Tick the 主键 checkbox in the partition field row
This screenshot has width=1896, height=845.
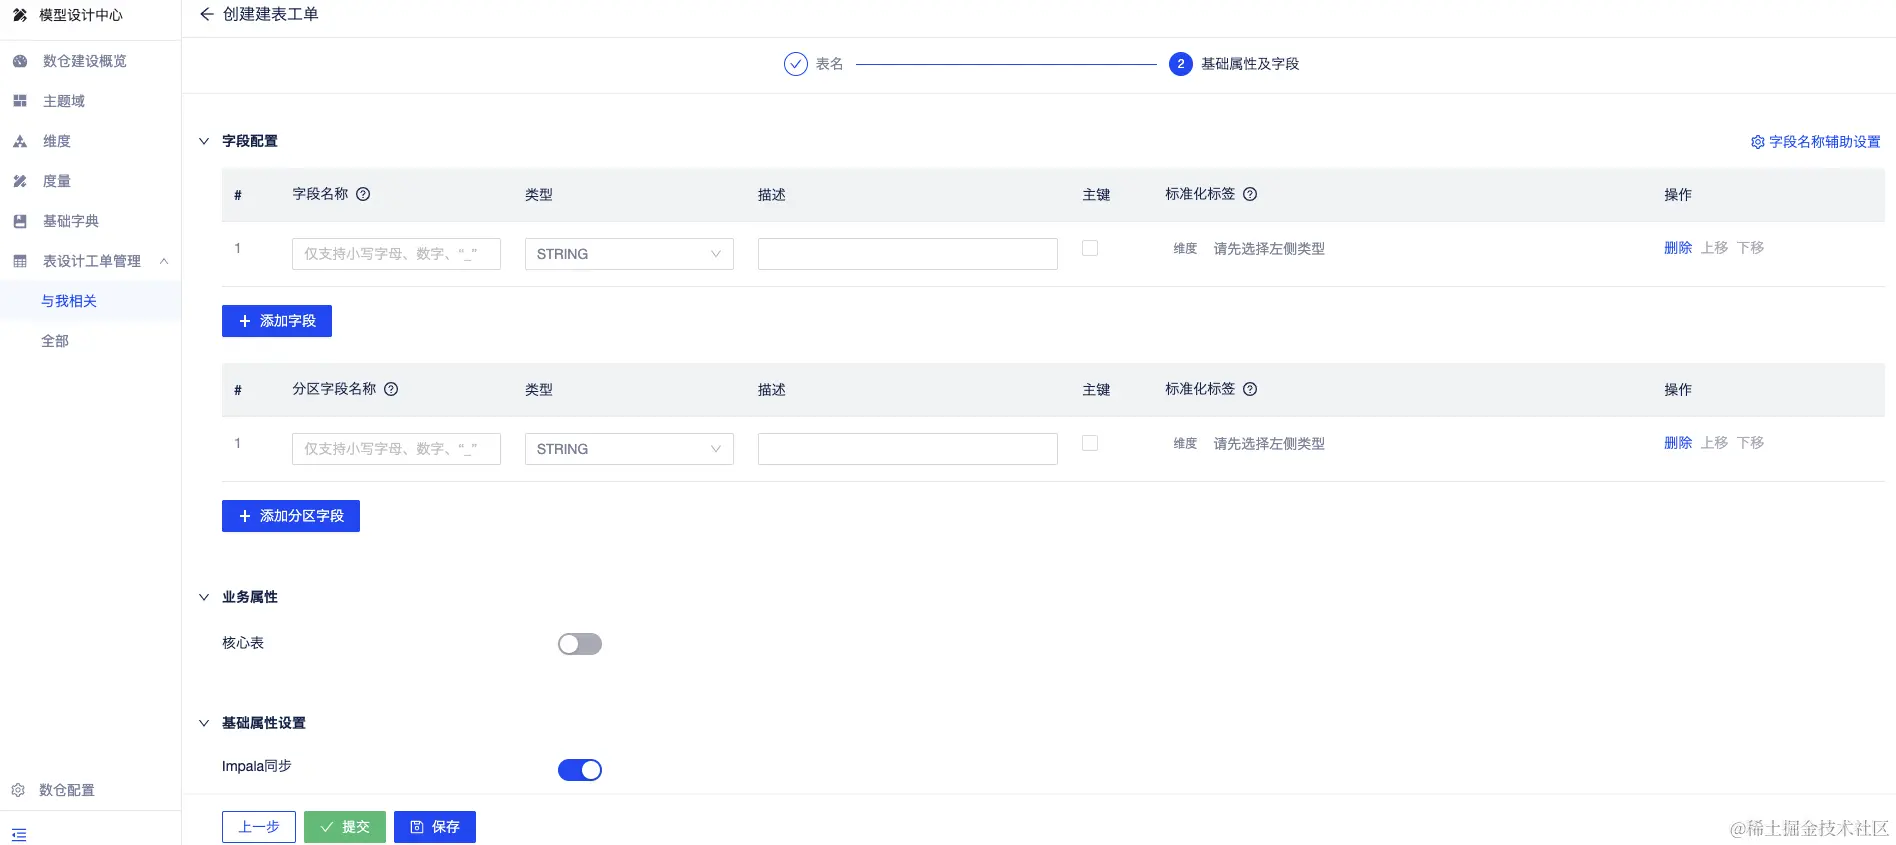1090,443
